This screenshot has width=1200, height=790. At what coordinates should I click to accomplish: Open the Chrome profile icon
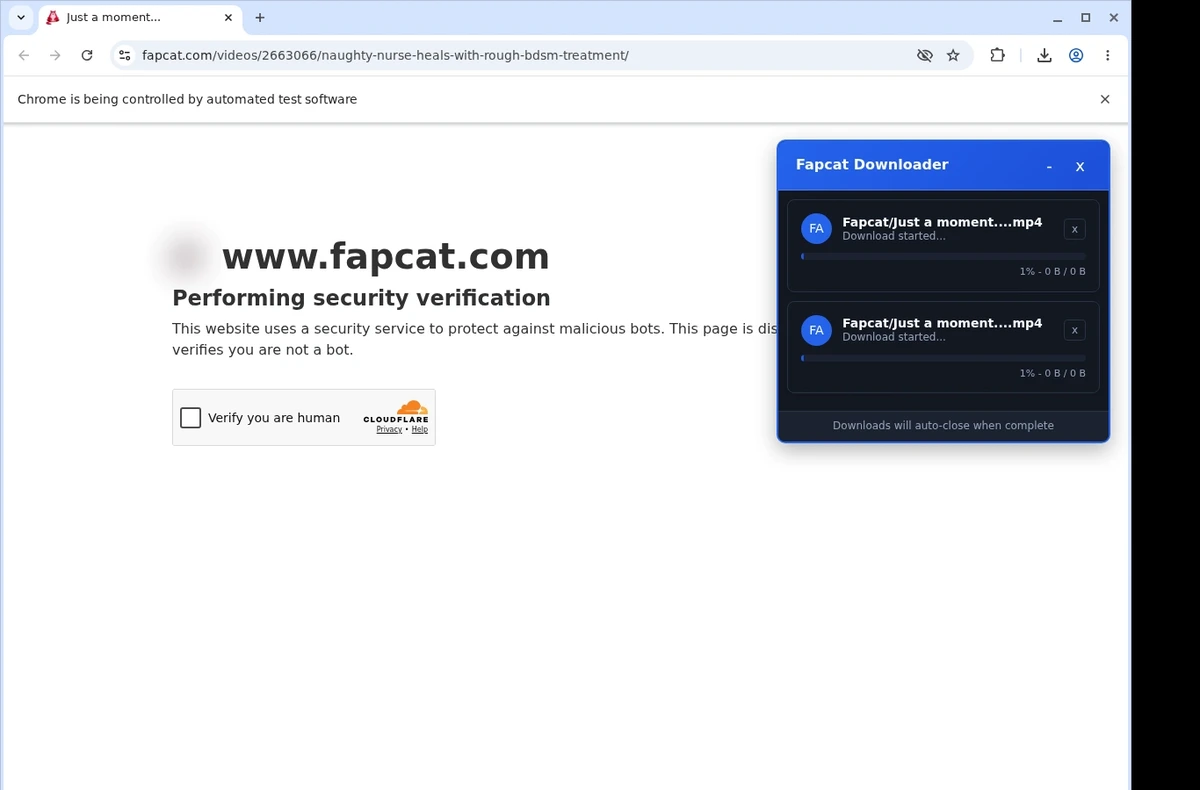(x=1076, y=56)
